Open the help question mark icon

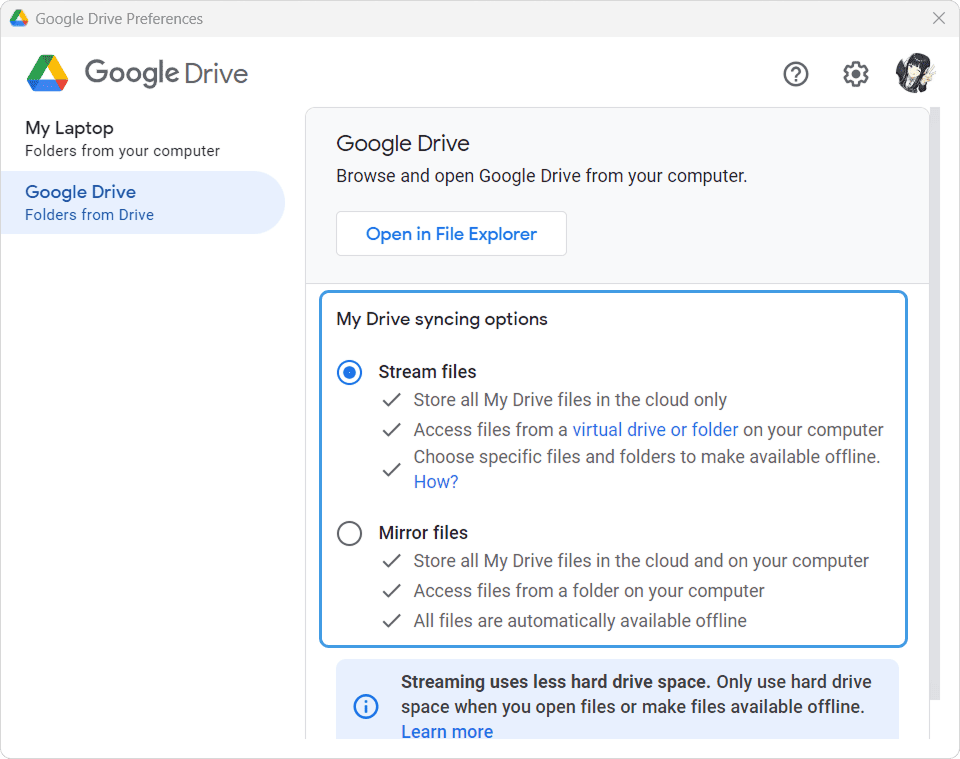click(x=795, y=74)
